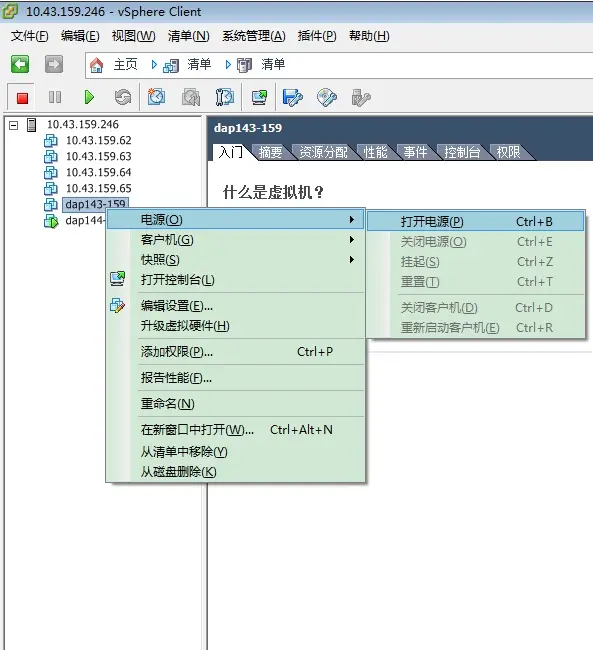Switch to the 性能 tab

(375, 152)
